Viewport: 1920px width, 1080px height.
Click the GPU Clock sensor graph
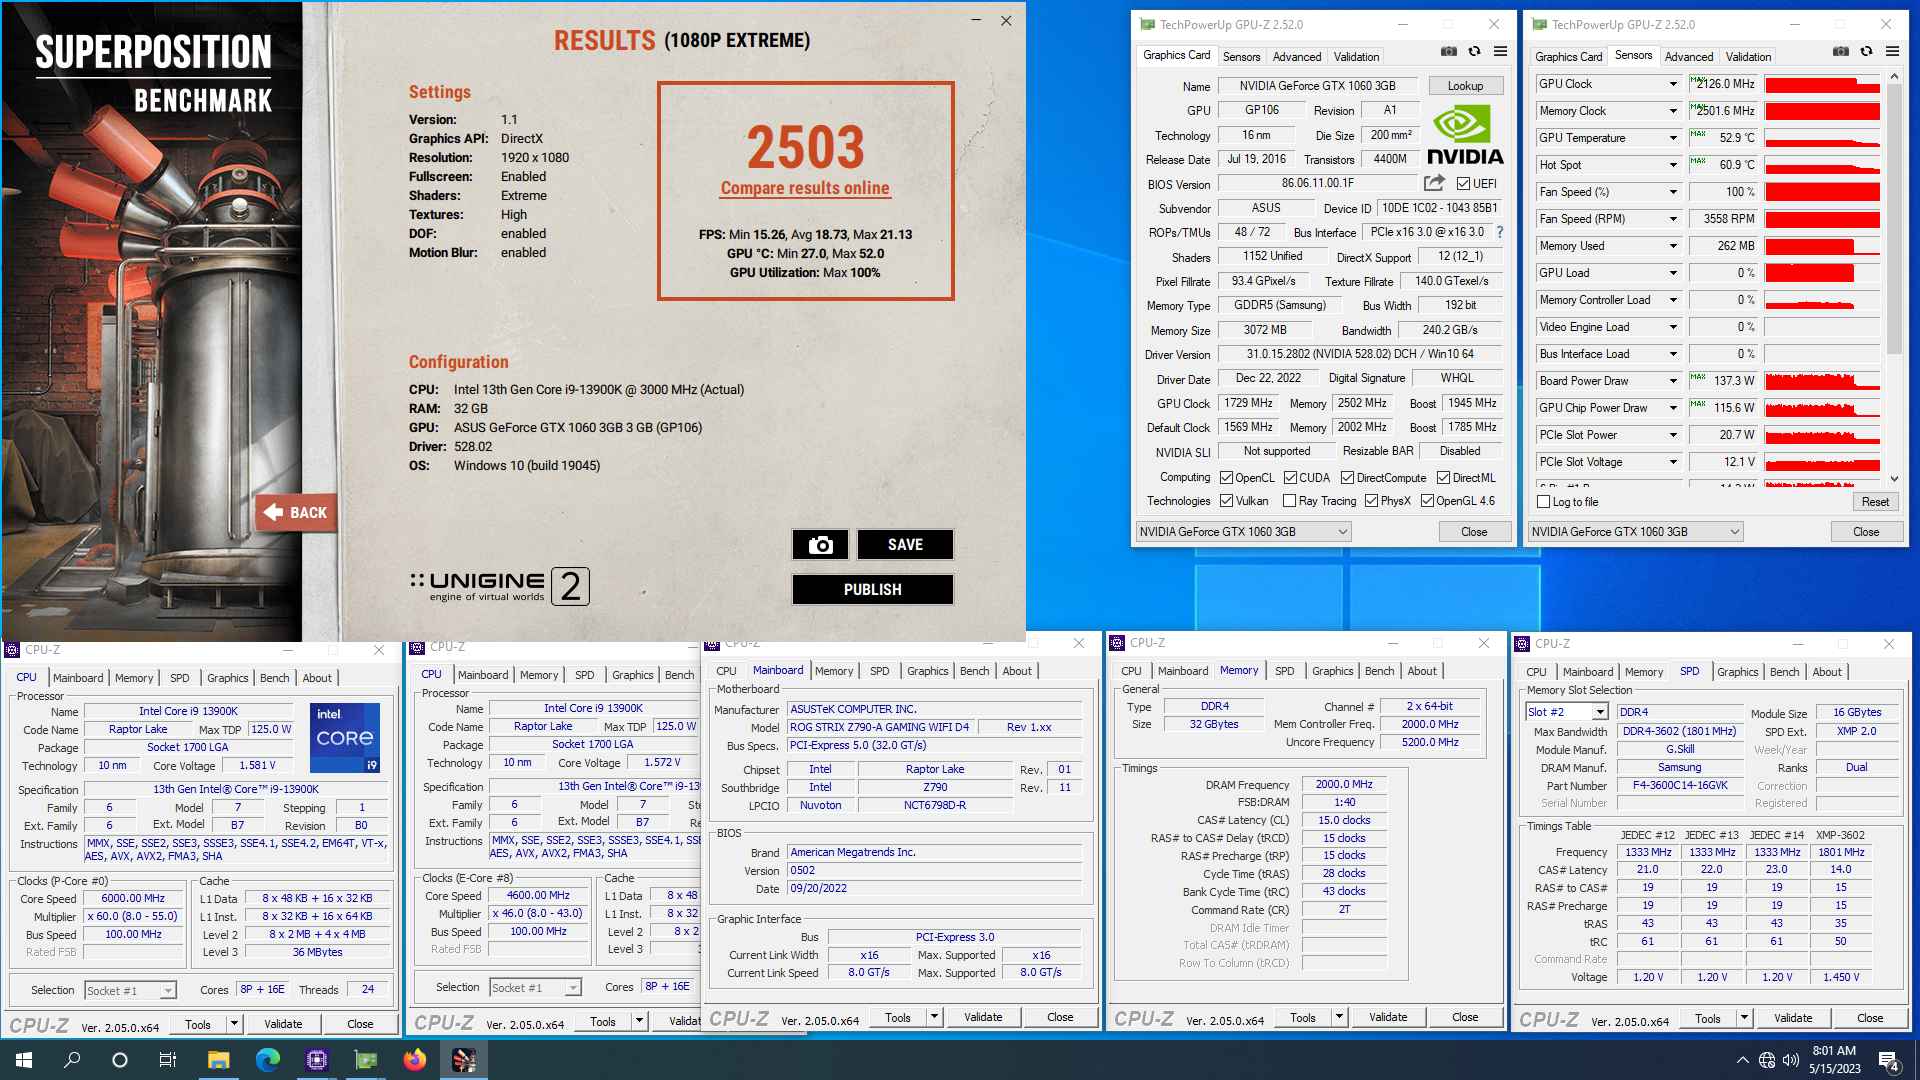point(1822,84)
